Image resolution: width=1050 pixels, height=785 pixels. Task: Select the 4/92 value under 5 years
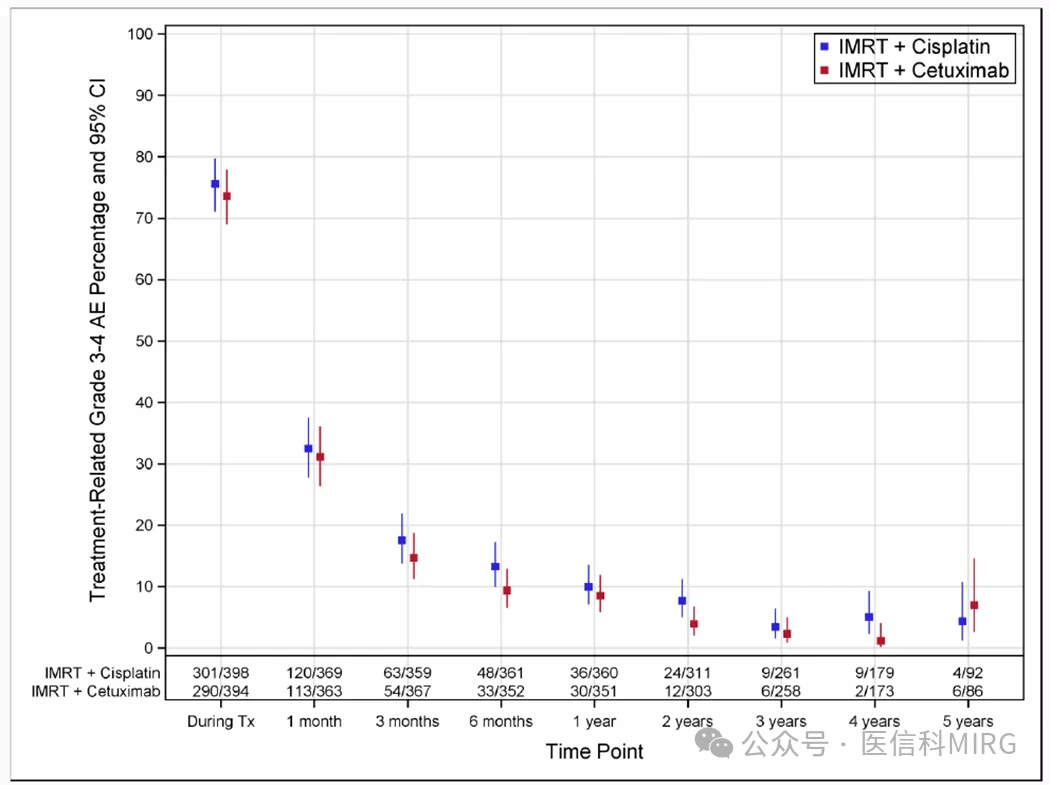[967, 671]
